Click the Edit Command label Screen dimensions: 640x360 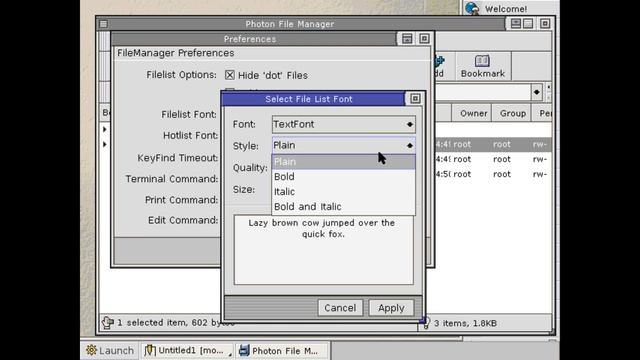pyautogui.click(x=183, y=220)
